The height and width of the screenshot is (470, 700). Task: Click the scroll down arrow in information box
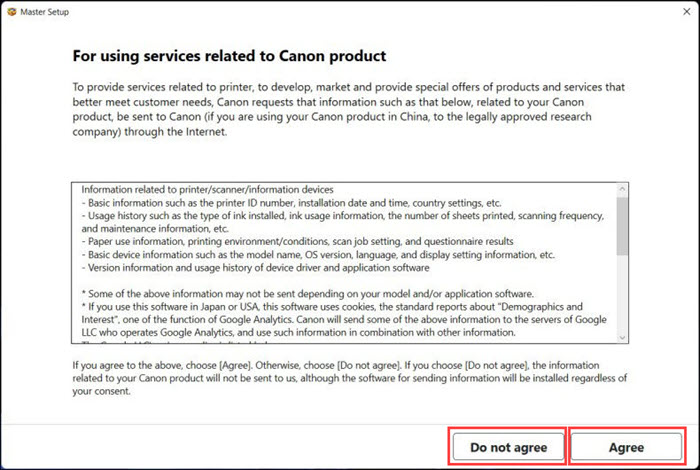[622, 338]
